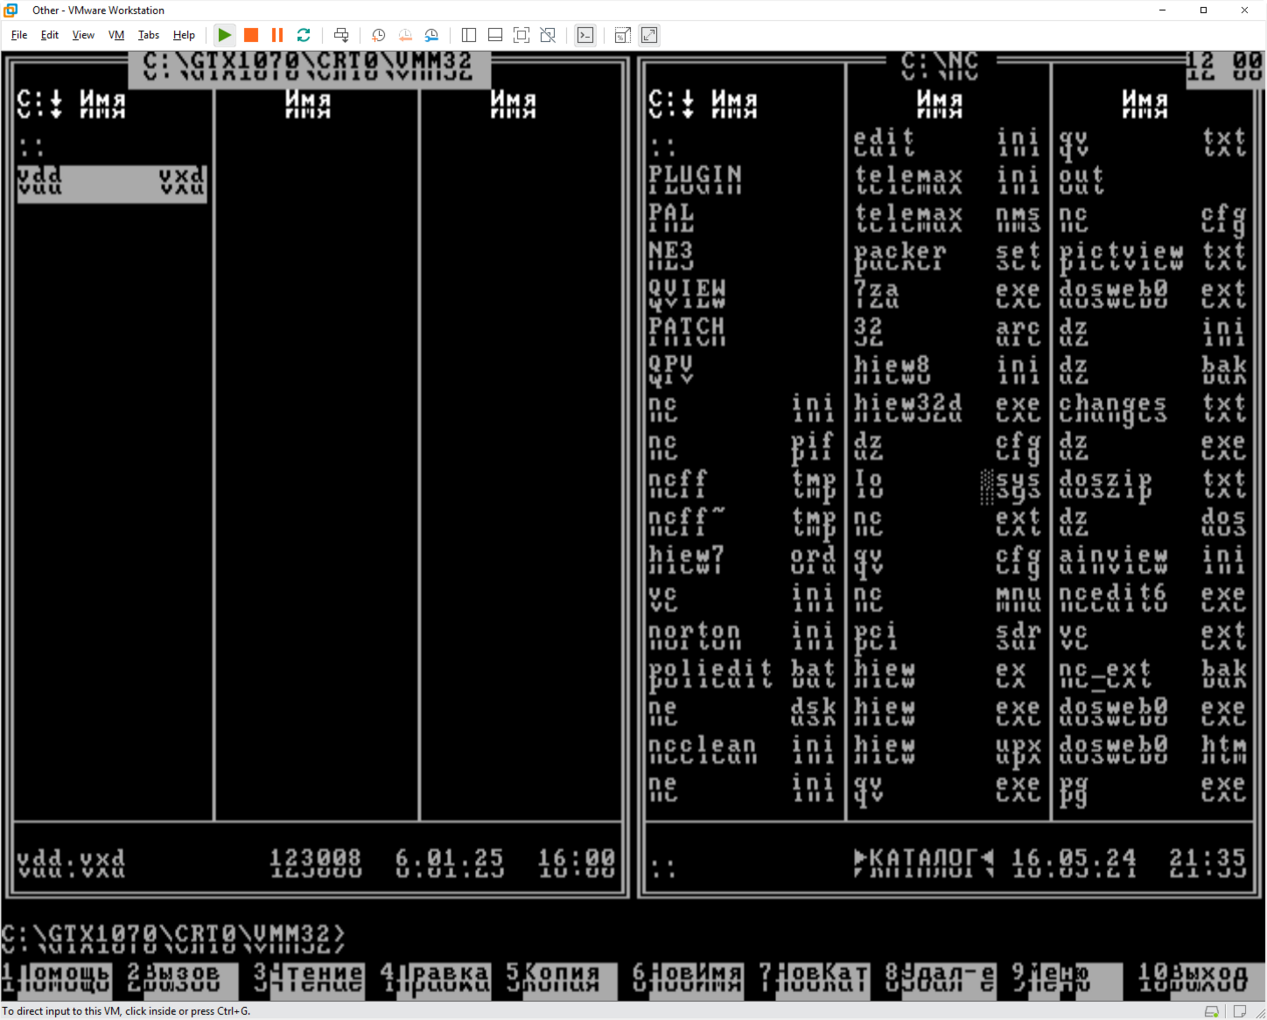Select the hiew7.ord file
This screenshot has height=1020, width=1267.
(x=742, y=560)
